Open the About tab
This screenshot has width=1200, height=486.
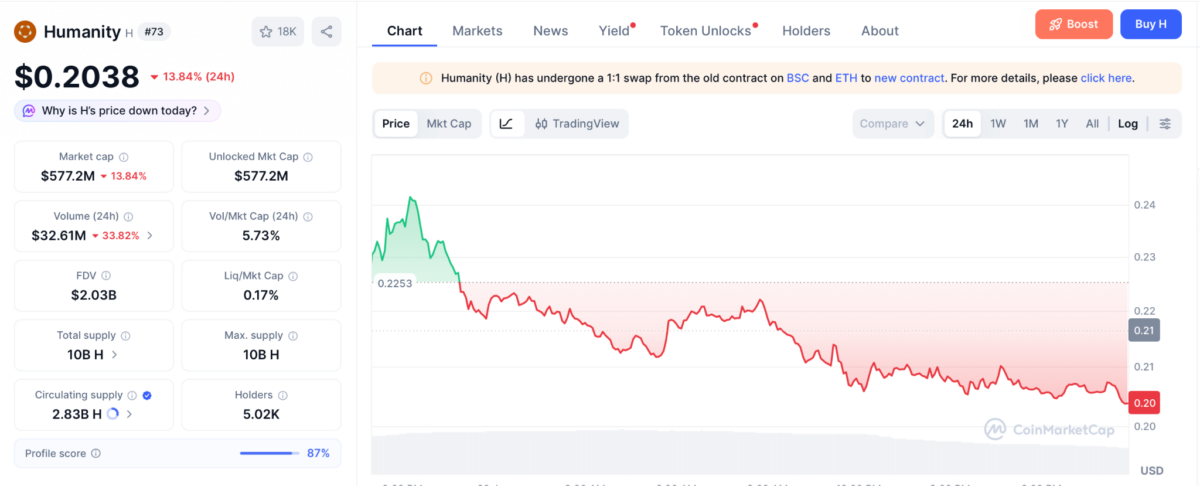[880, 31]
